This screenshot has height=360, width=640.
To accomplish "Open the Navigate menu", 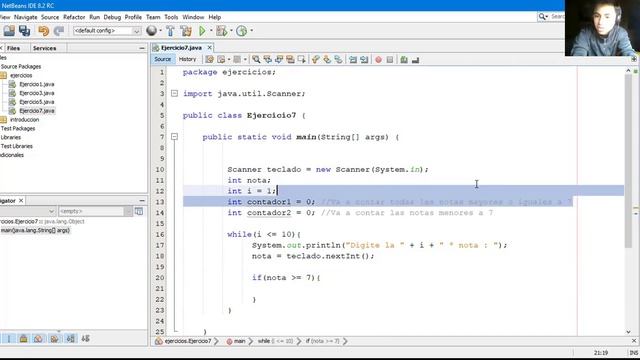I will [25, 17].
